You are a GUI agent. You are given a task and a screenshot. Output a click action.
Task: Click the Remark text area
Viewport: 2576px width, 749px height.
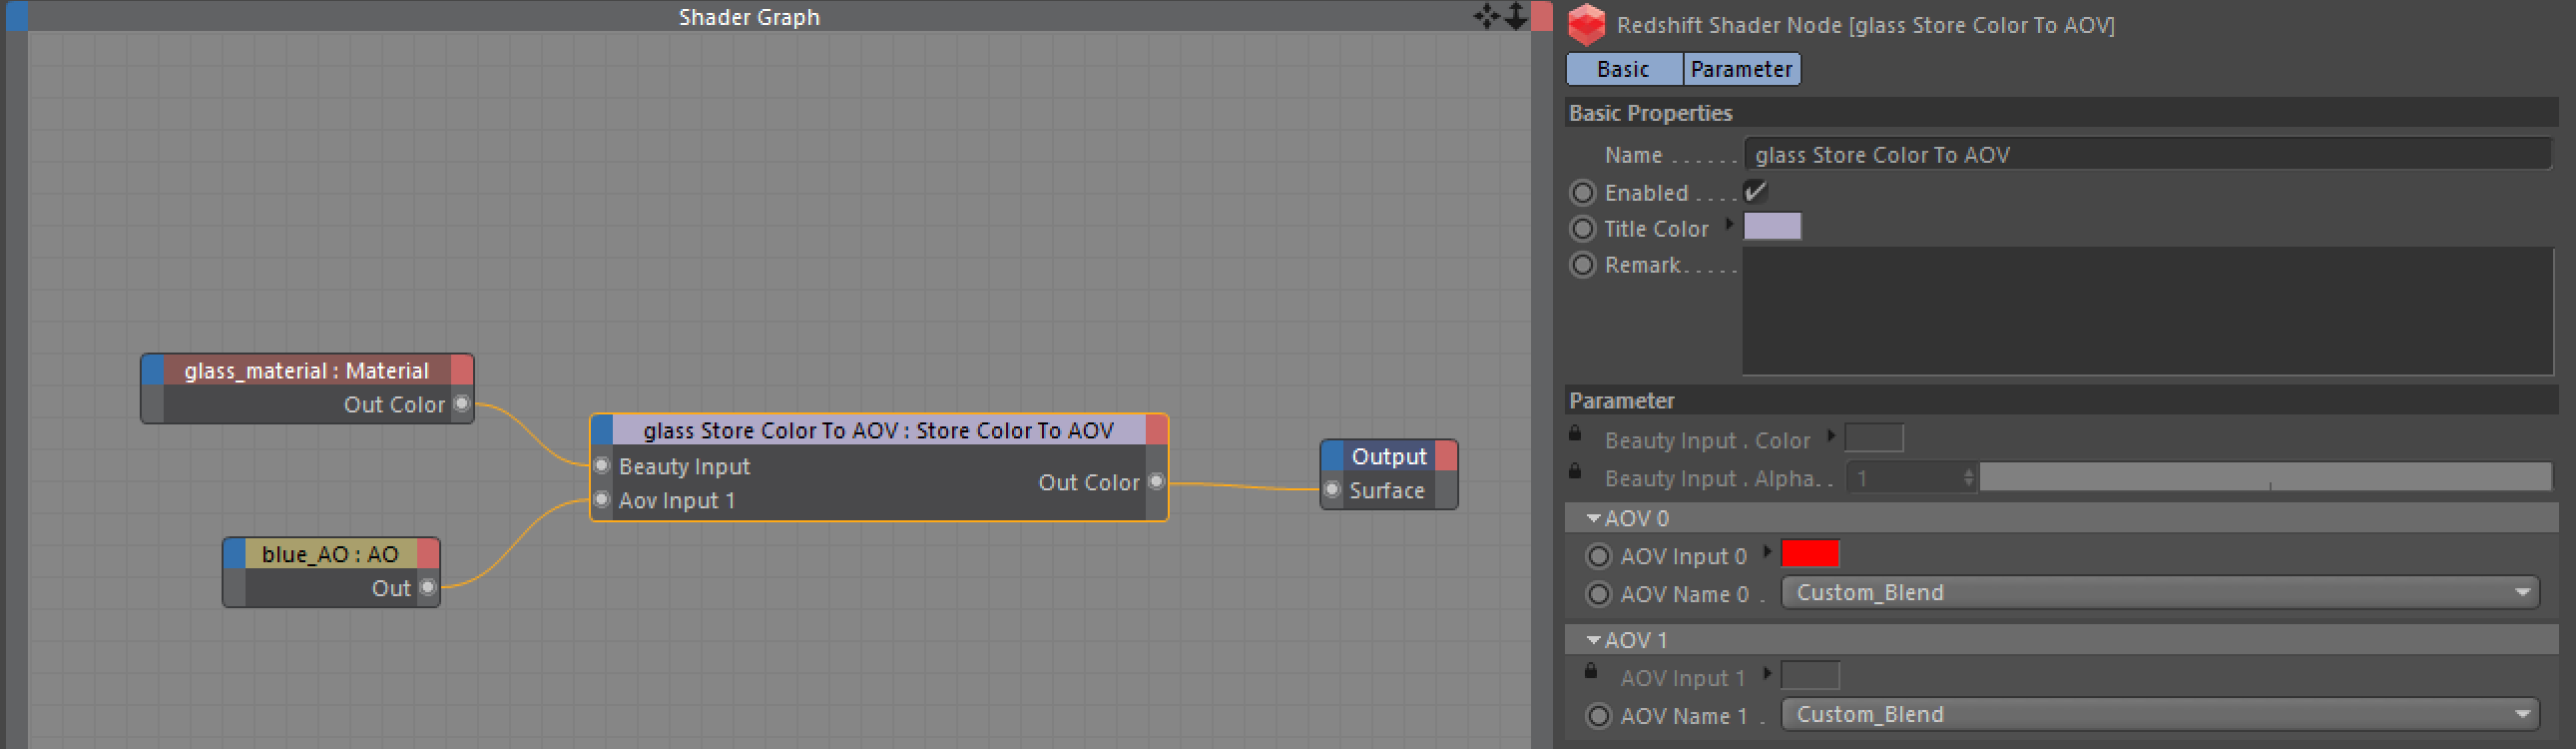[2148, 311]
